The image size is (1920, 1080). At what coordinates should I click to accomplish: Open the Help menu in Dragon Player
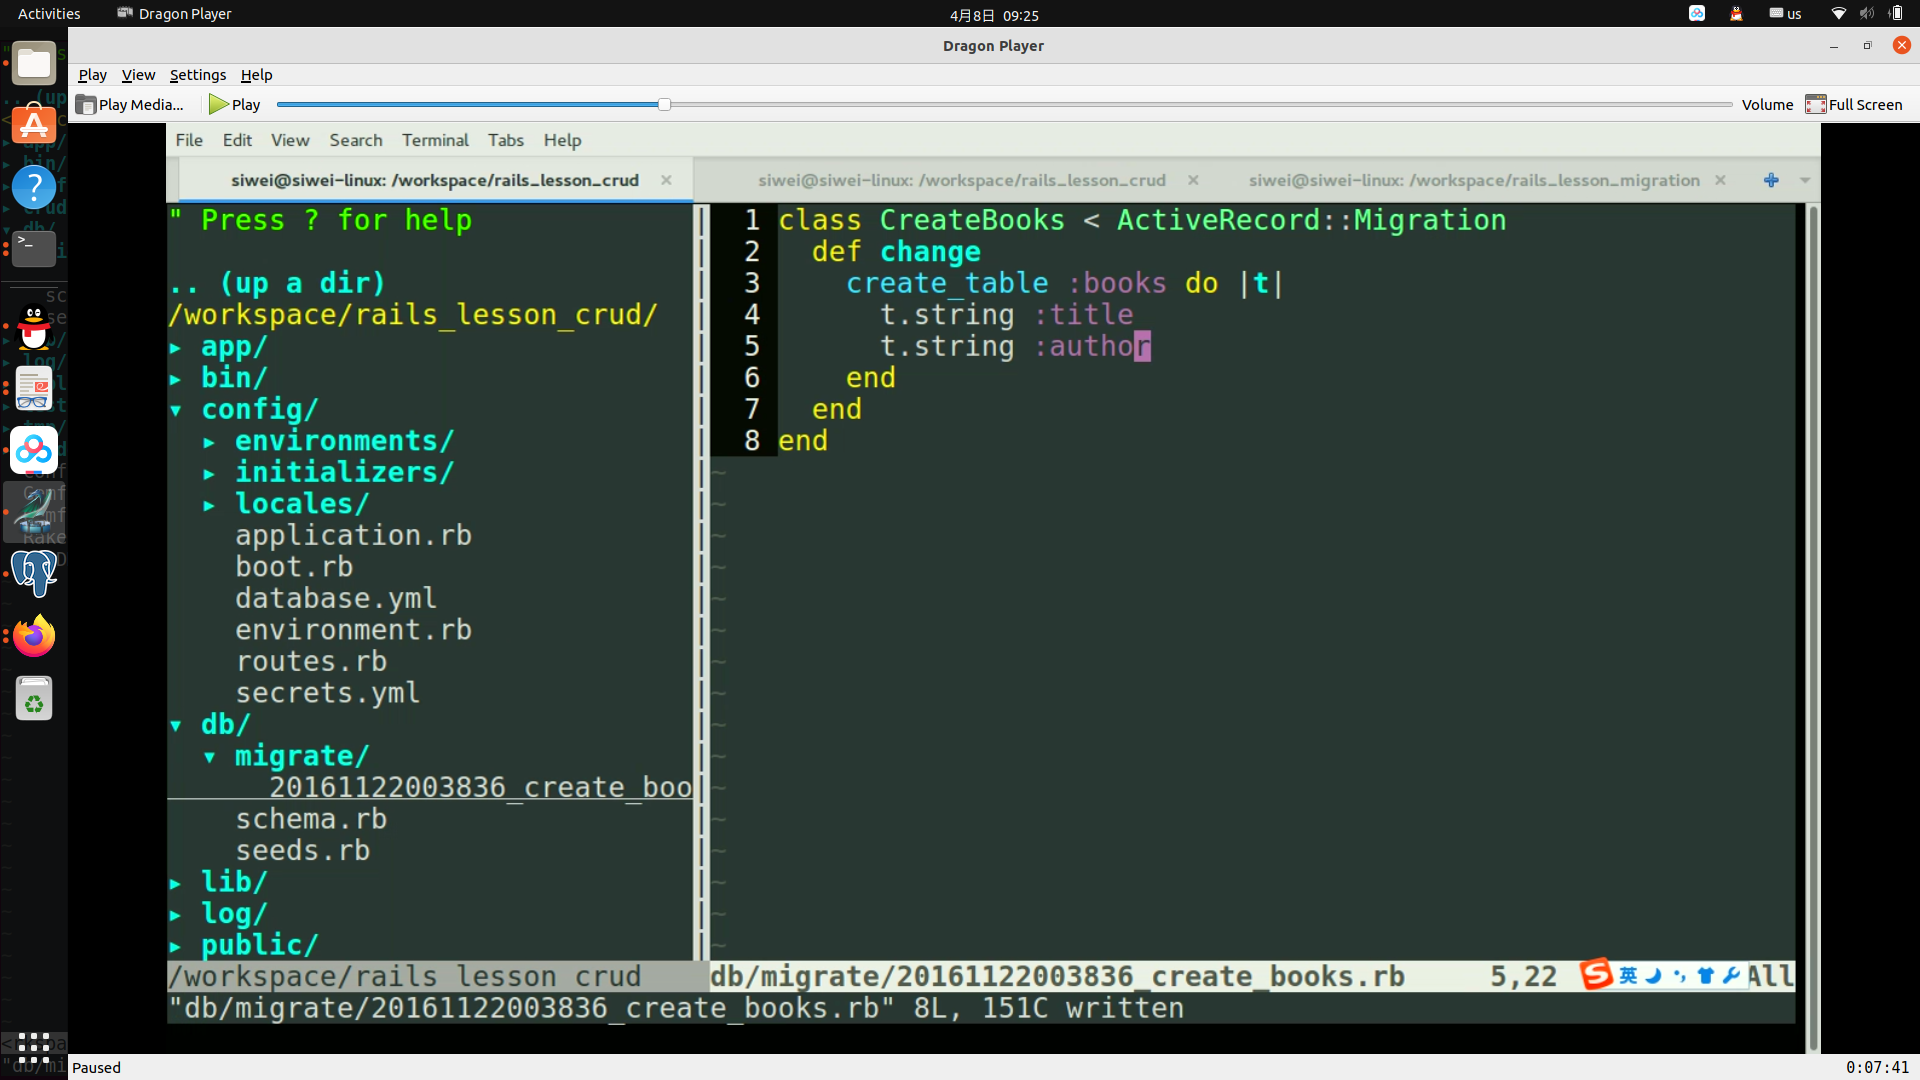[256, 75]
